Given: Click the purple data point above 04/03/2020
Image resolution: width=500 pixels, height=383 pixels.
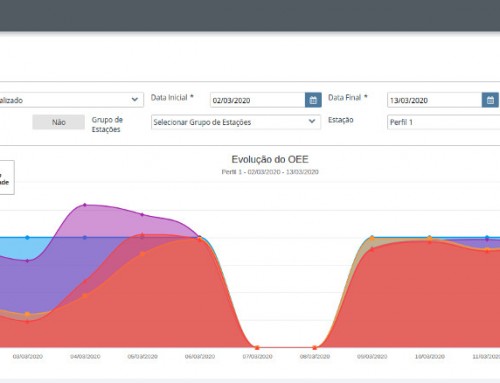Looking at the screenshot, I should tap(85, 205).
